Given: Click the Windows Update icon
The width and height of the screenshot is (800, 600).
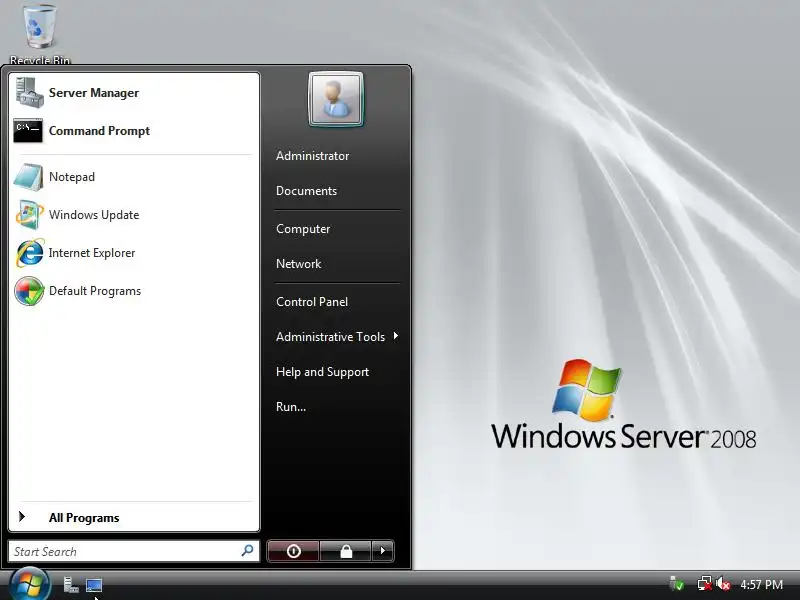Looking at the screenshot, I should click(29, 215).
